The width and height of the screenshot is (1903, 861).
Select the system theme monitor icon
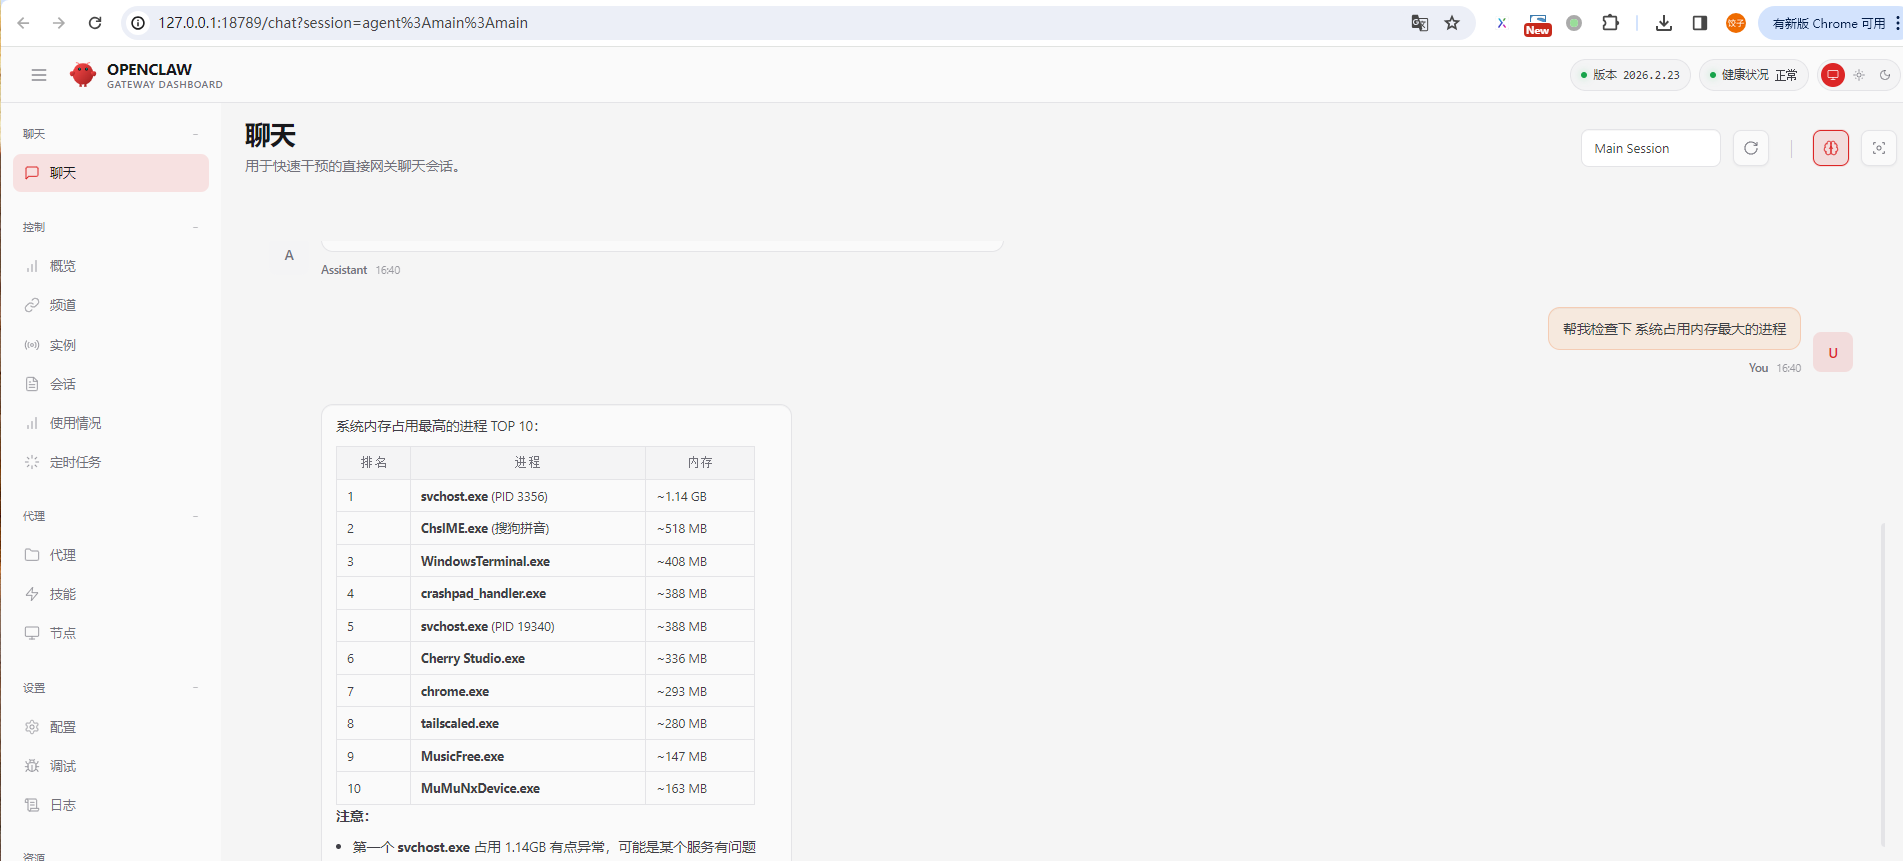[x=1833, y=75]
